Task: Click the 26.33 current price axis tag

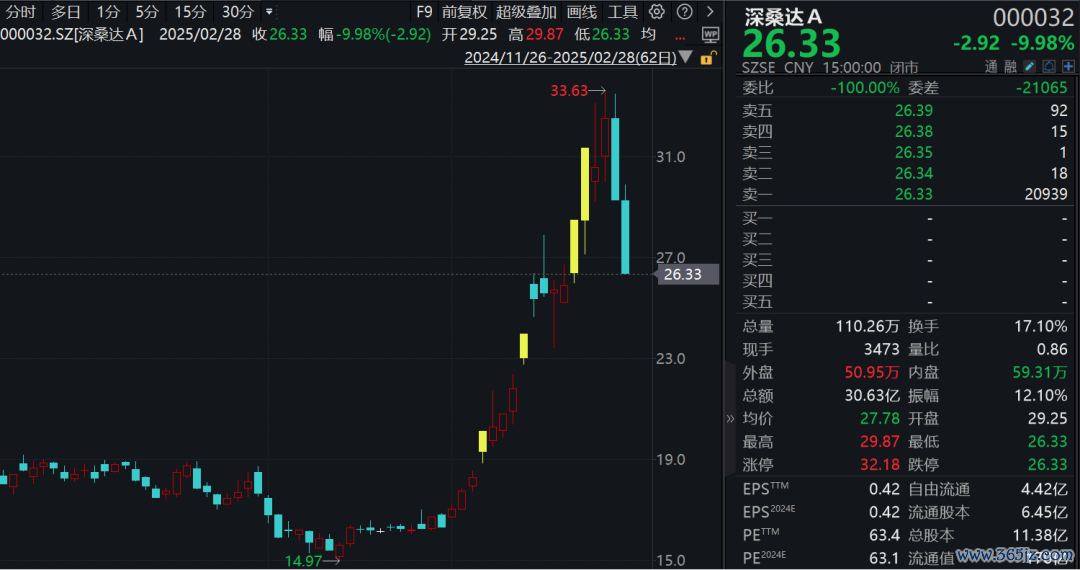Action: (688, 274)
